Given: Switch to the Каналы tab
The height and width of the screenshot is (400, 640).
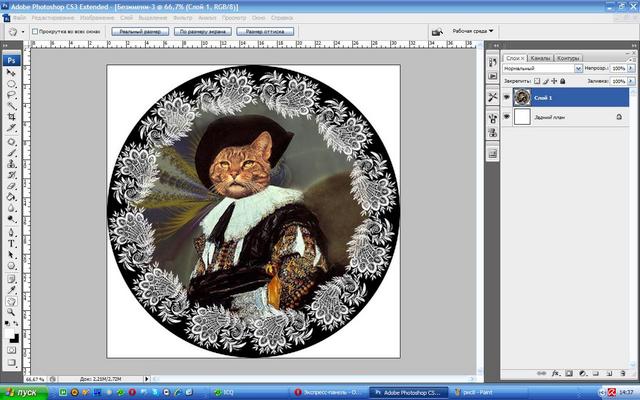Looking at the screenshot, I should [540, 58].
